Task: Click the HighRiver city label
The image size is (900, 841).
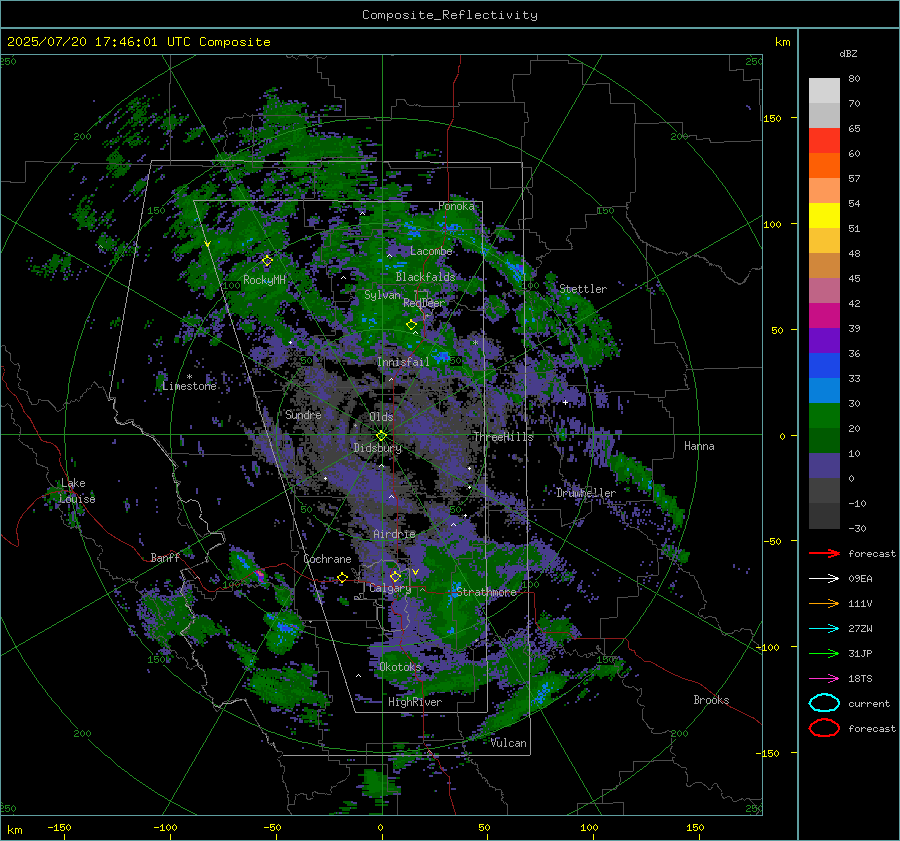Action: 415,702
